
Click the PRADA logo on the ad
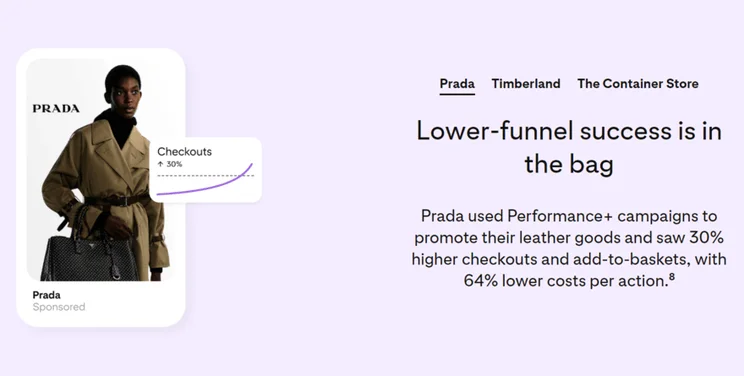coord(56,109)
